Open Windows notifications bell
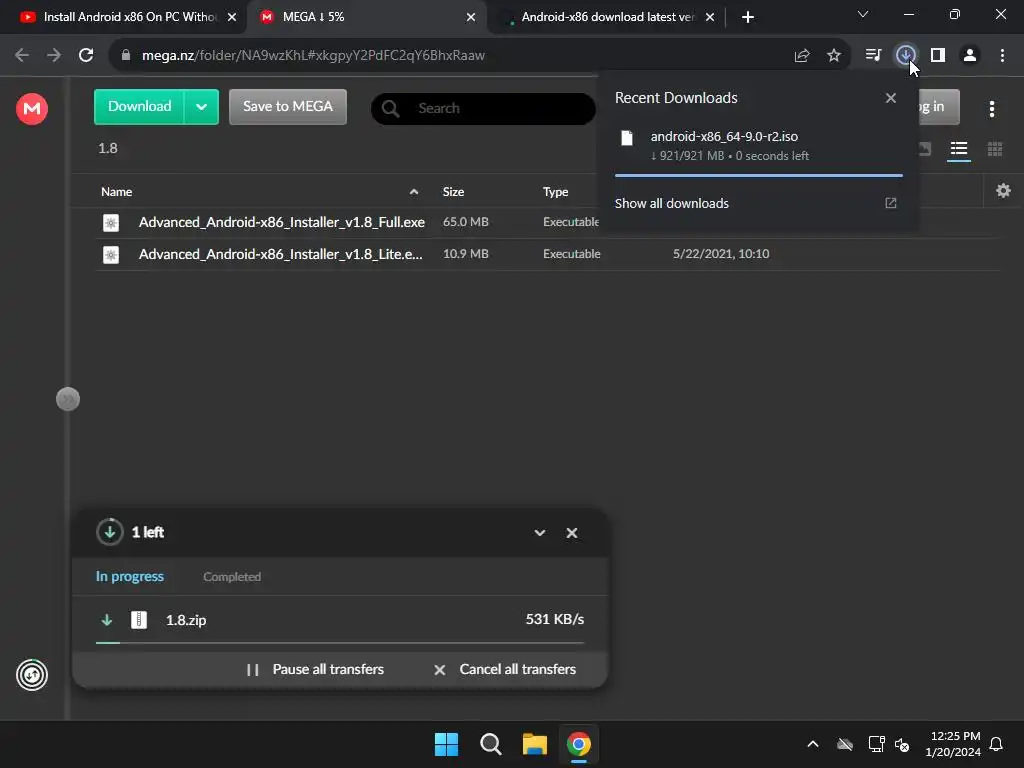Screen dimensions: 1024x768 coord(996,744)
